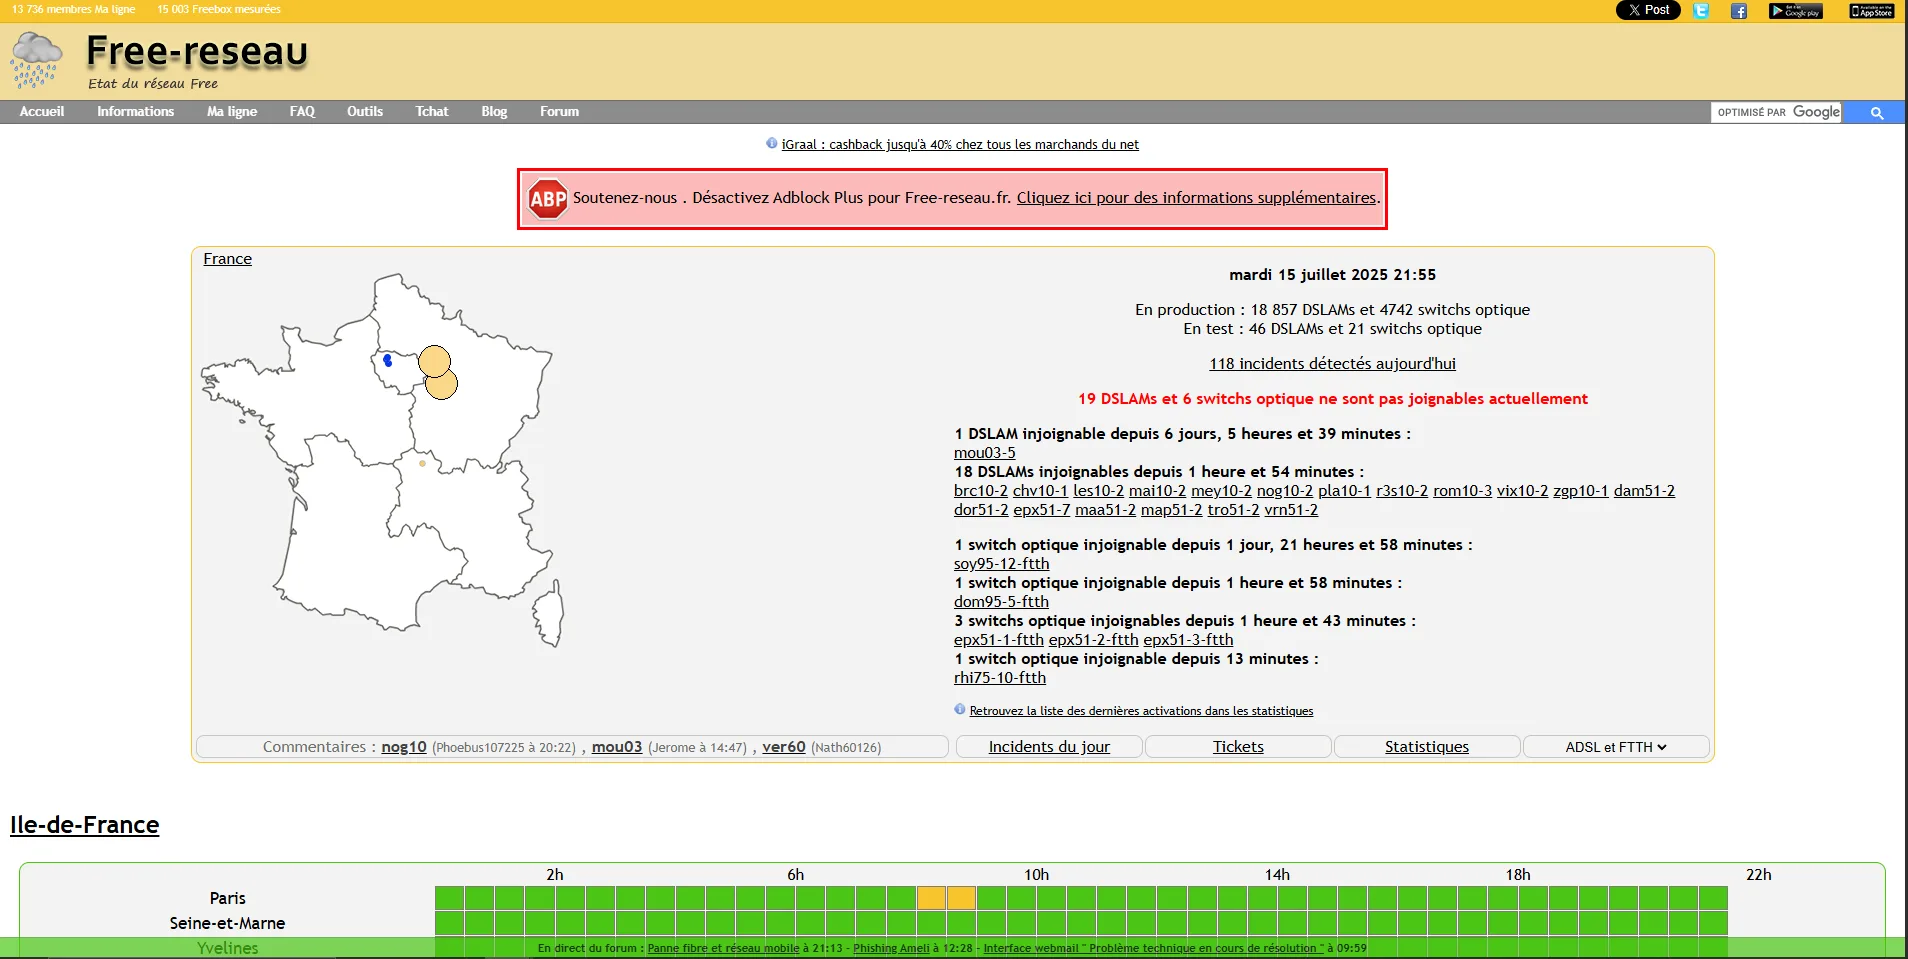The width and height of the screenshot is (1908, 959).
Task: Open the epx51-3-ftth switch link
Action: click(1188, 640)
